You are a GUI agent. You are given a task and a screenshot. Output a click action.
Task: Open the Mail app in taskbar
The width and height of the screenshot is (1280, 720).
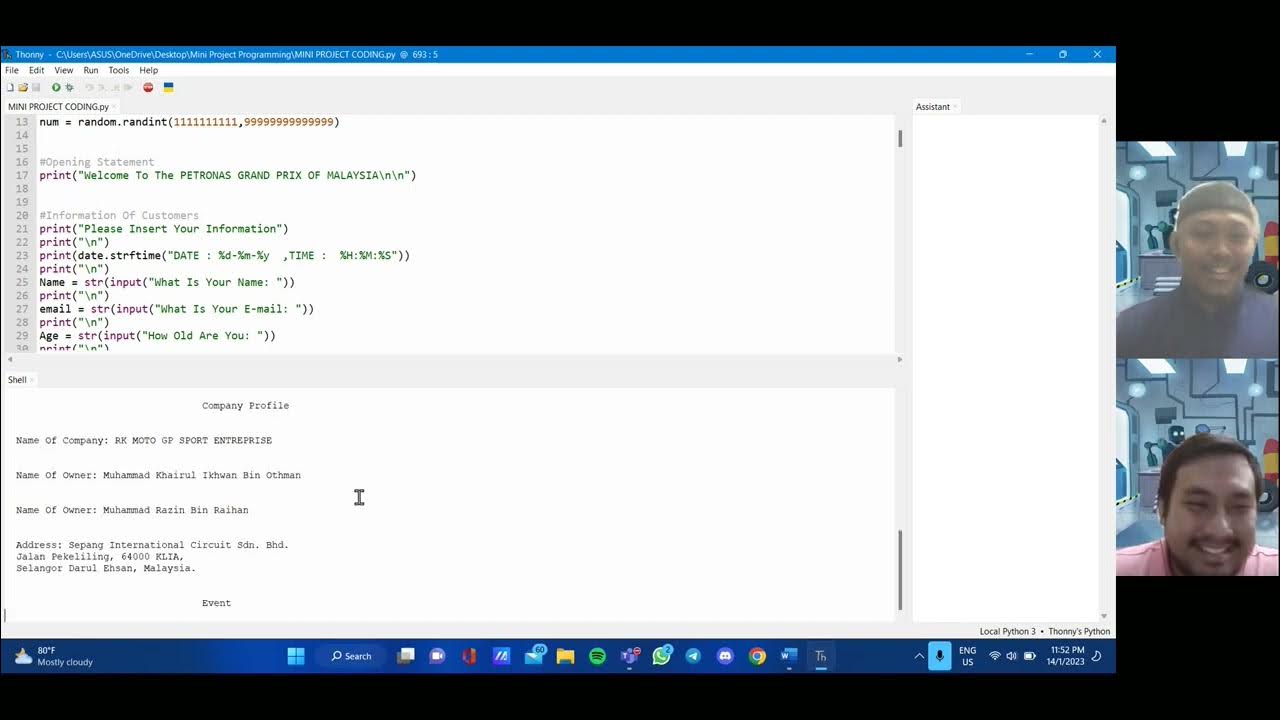(533, 656)
